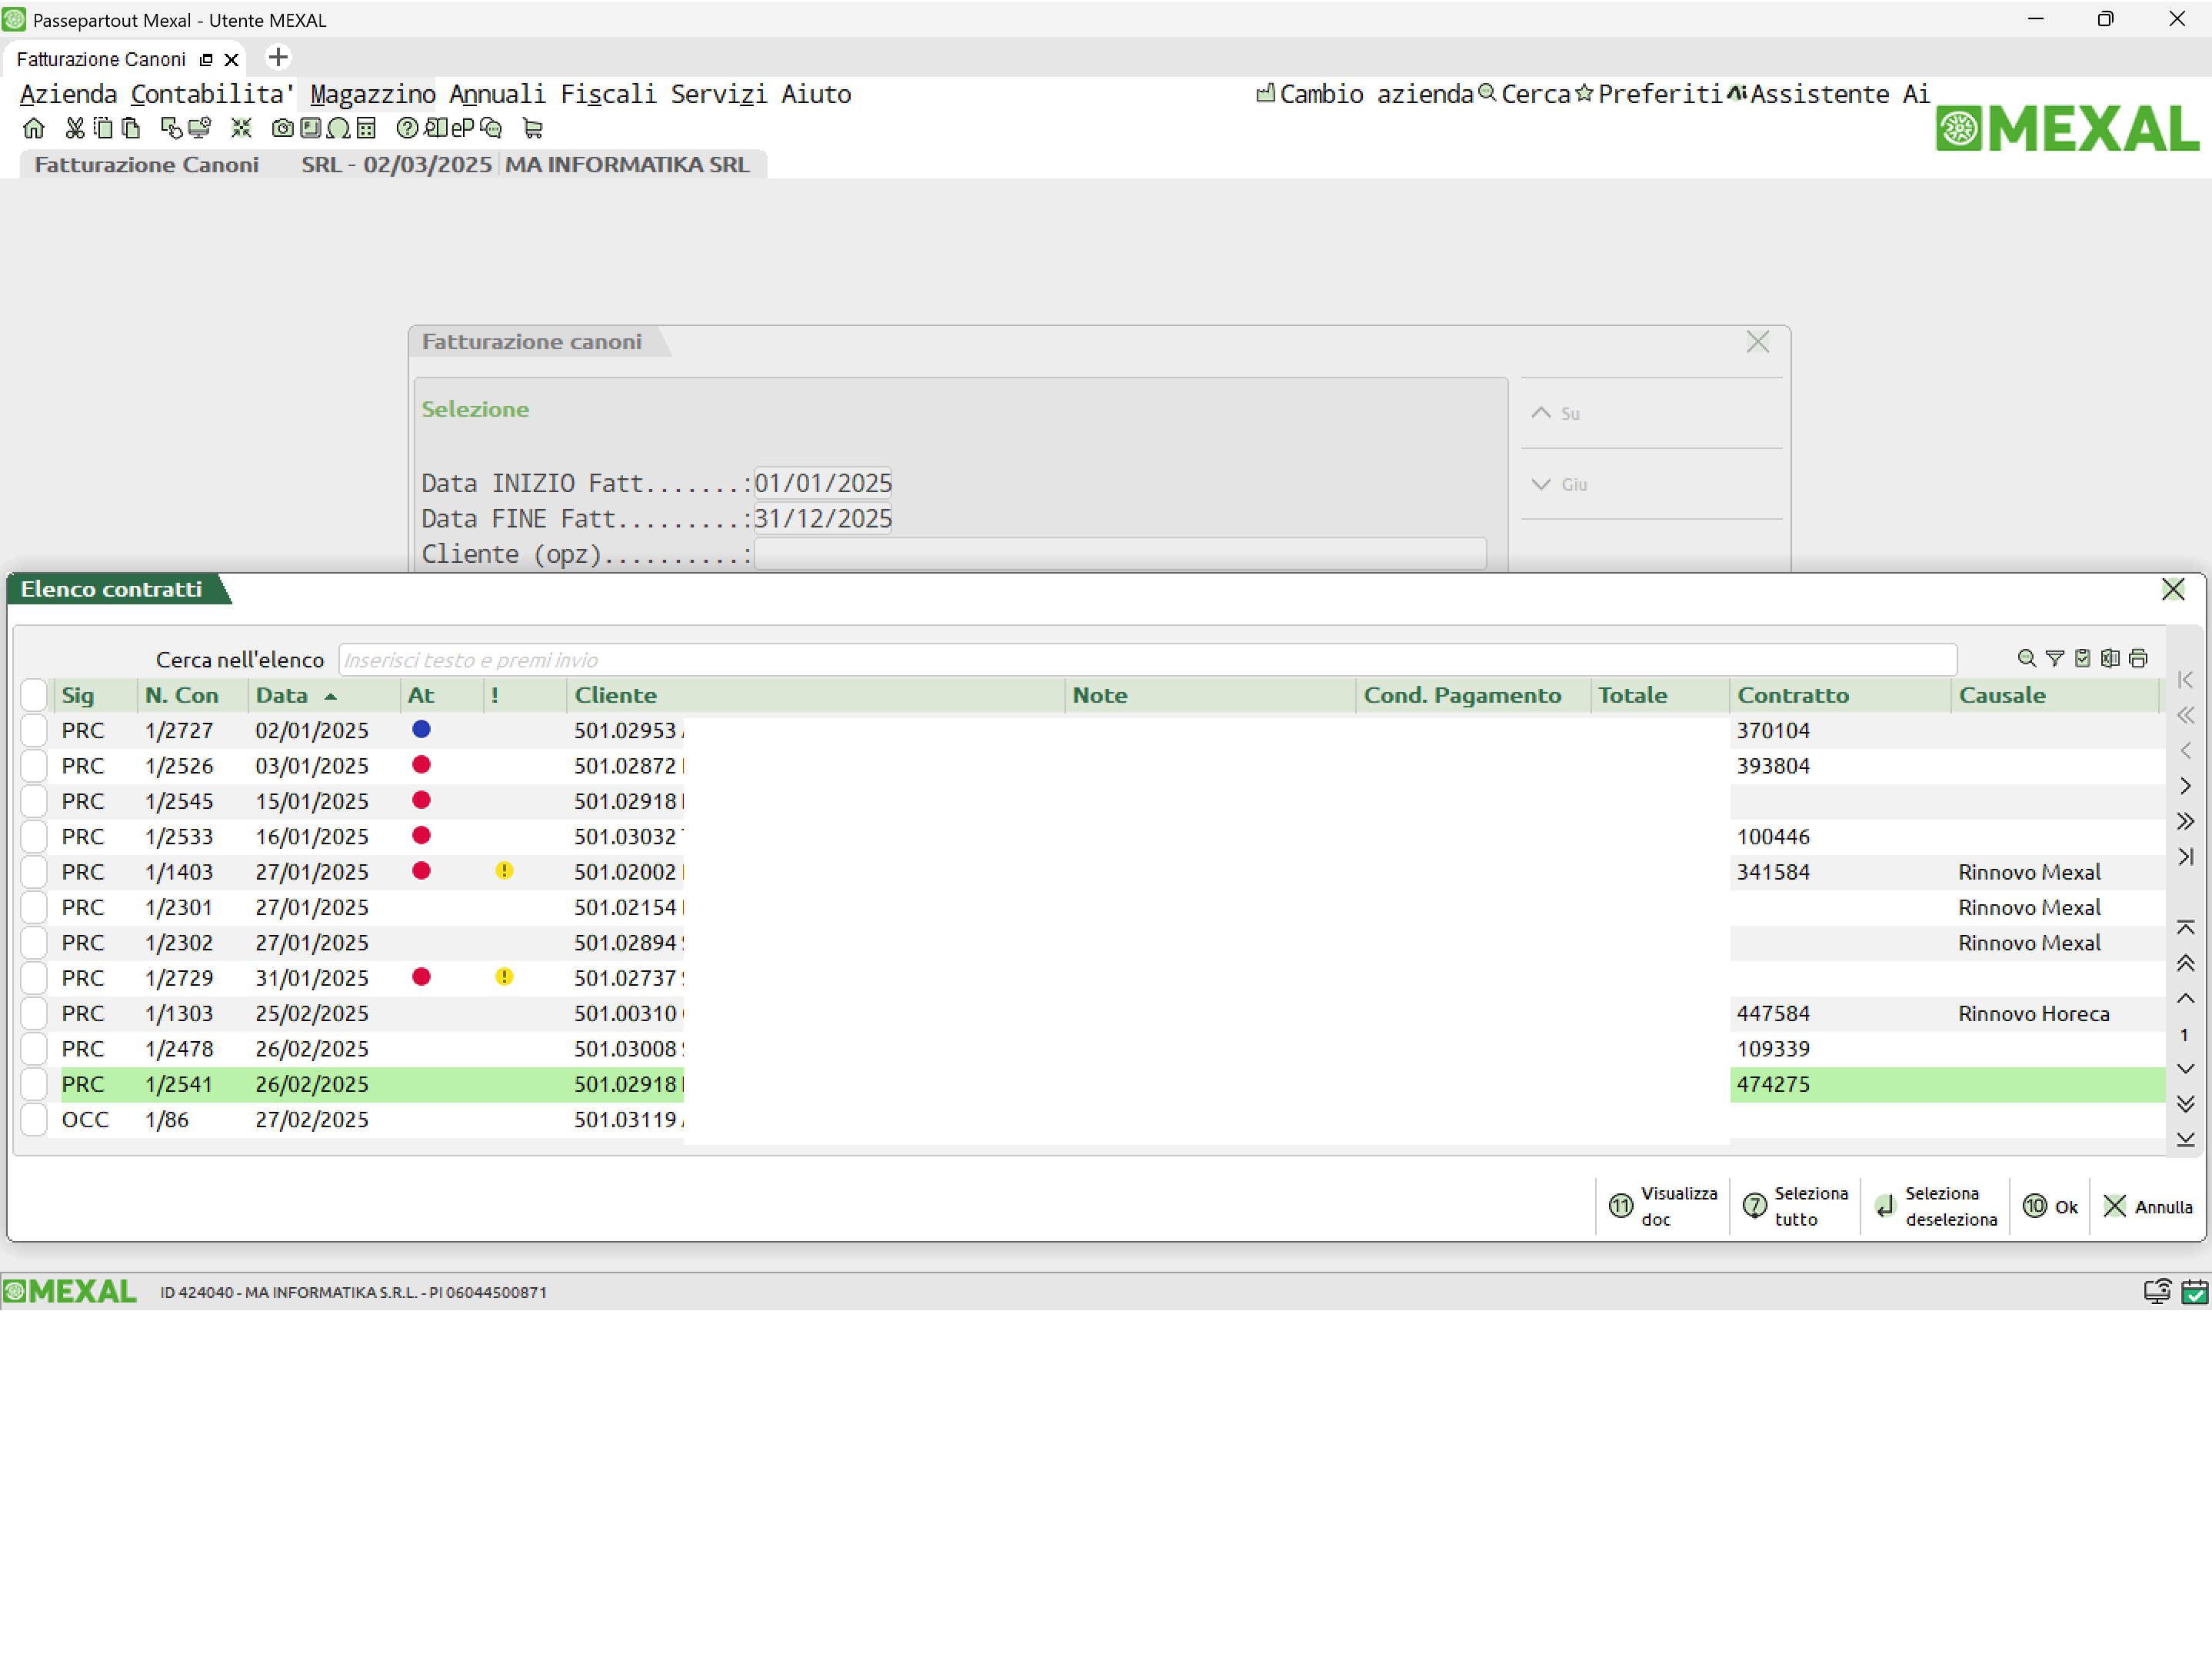Open the calculator icon in the toolbar
The width and height of the screenshot is (2212, 1677).
coord(366,128)
